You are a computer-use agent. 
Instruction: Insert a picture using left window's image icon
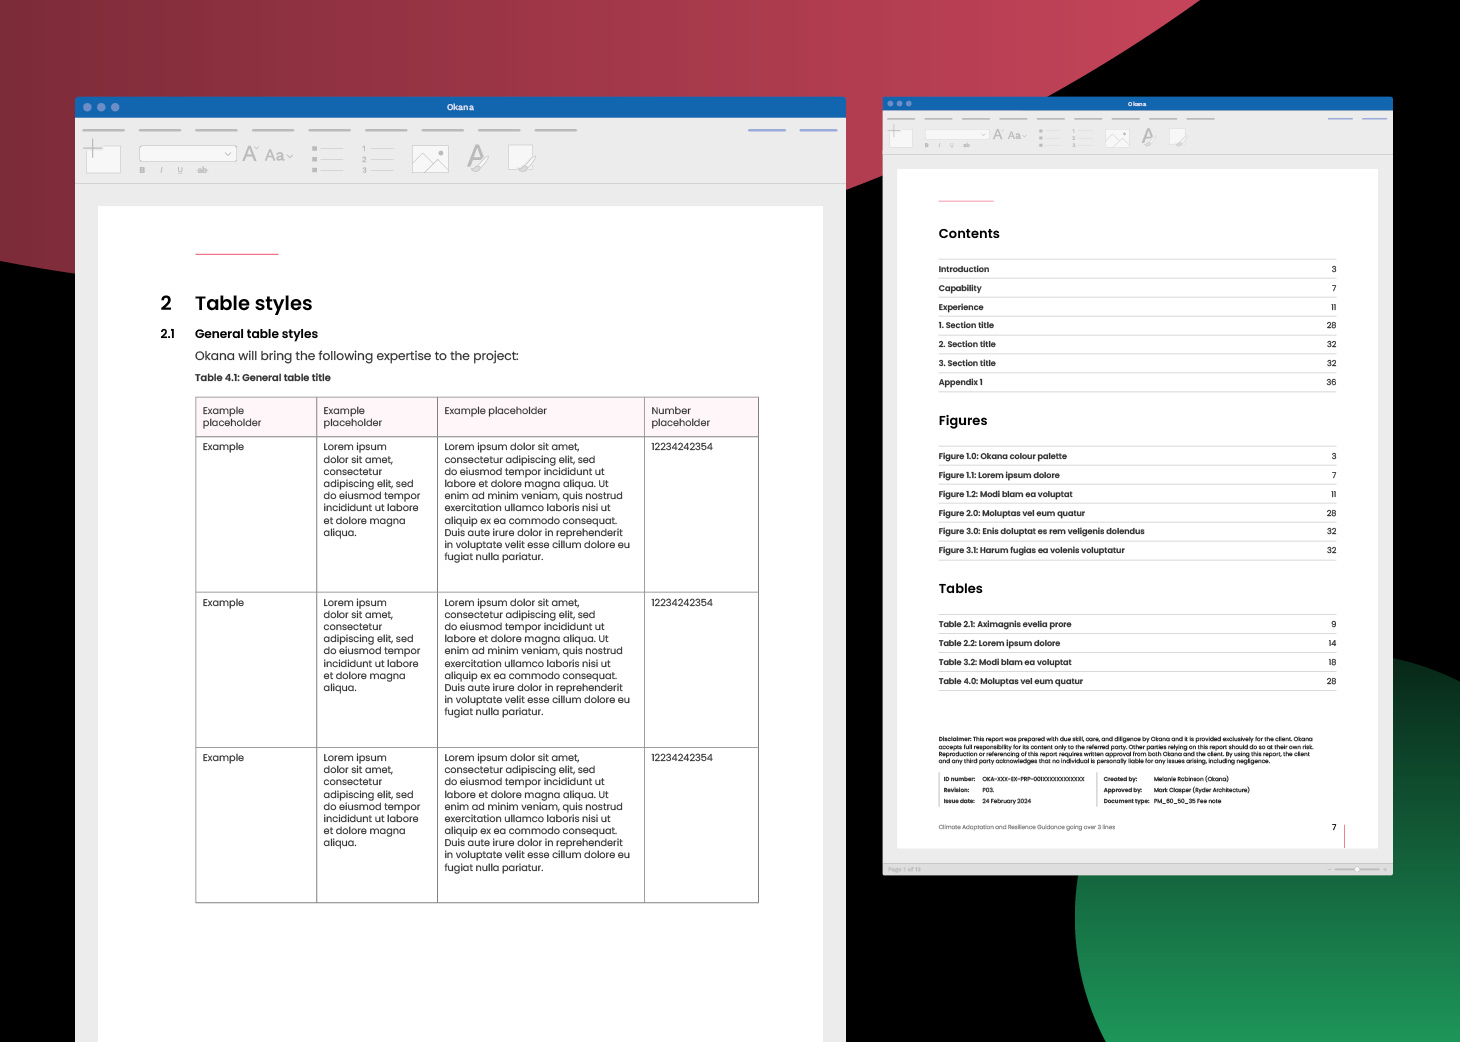click(x=430, y=160)
